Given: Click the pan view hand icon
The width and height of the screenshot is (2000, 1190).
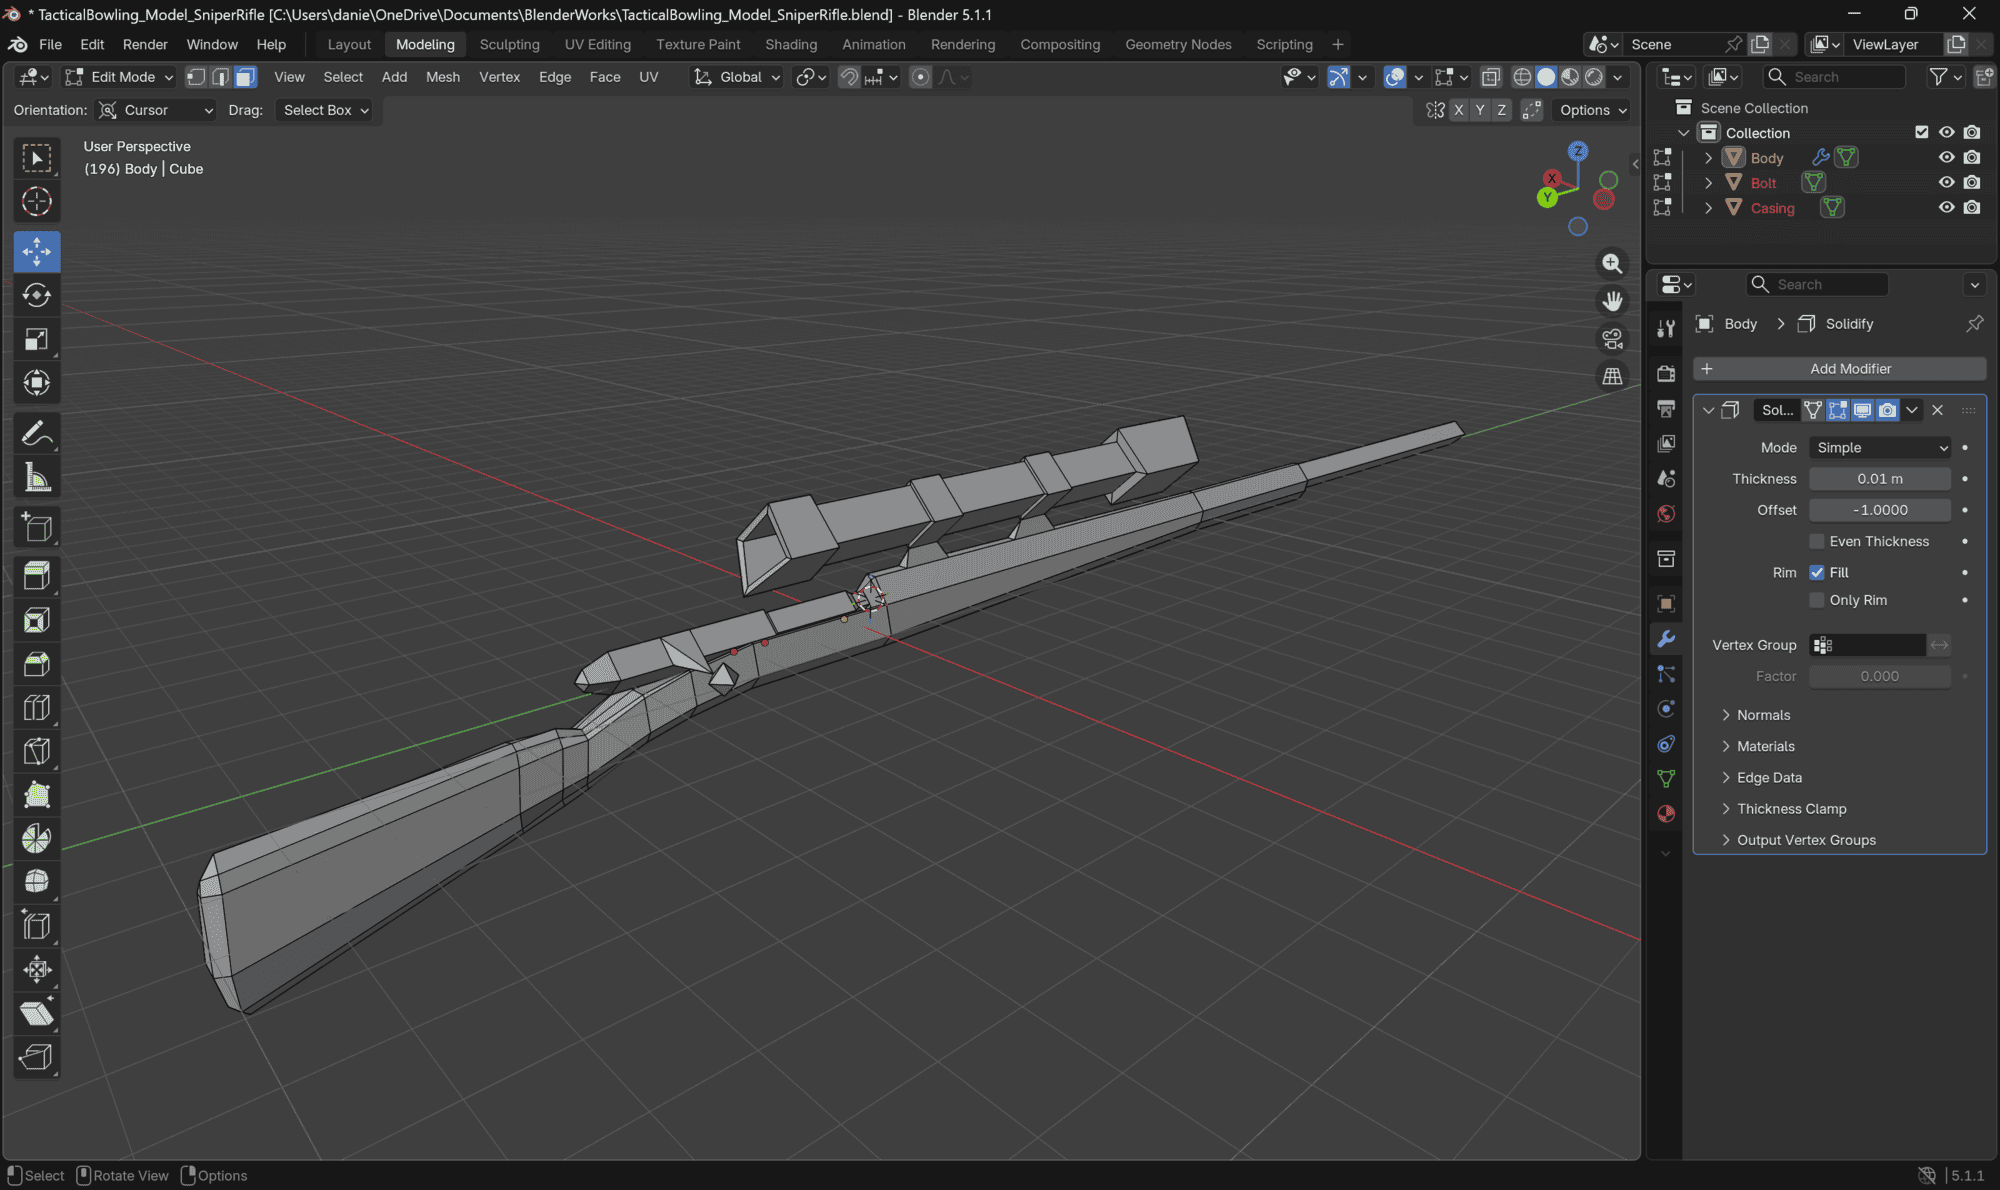Looking at the screenshot, I should click(1612, 301).
